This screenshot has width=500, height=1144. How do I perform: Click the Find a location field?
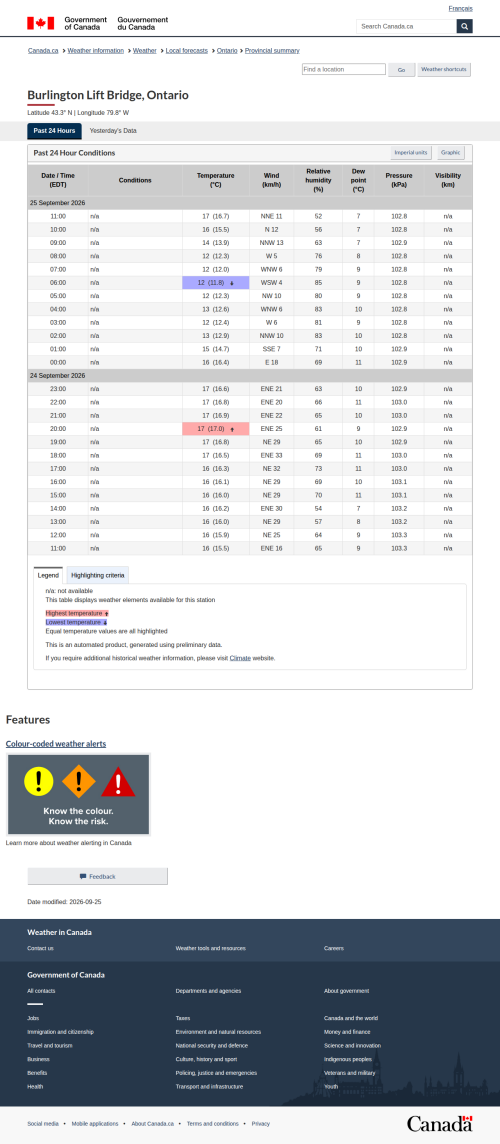344,69
